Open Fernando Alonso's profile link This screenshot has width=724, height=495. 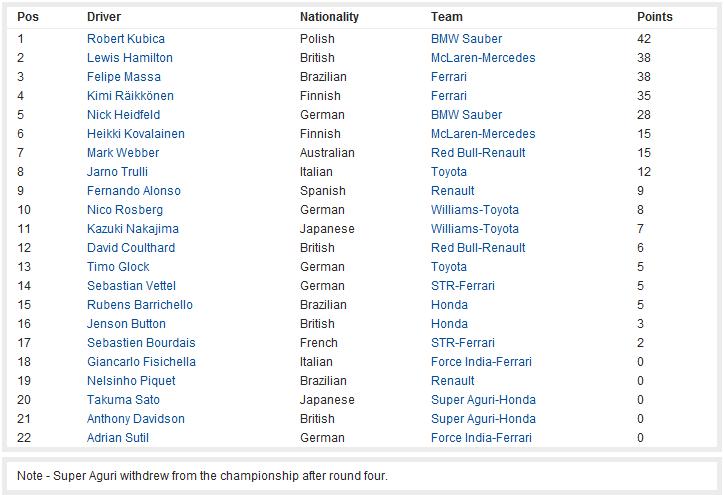(x=133, y=191)
